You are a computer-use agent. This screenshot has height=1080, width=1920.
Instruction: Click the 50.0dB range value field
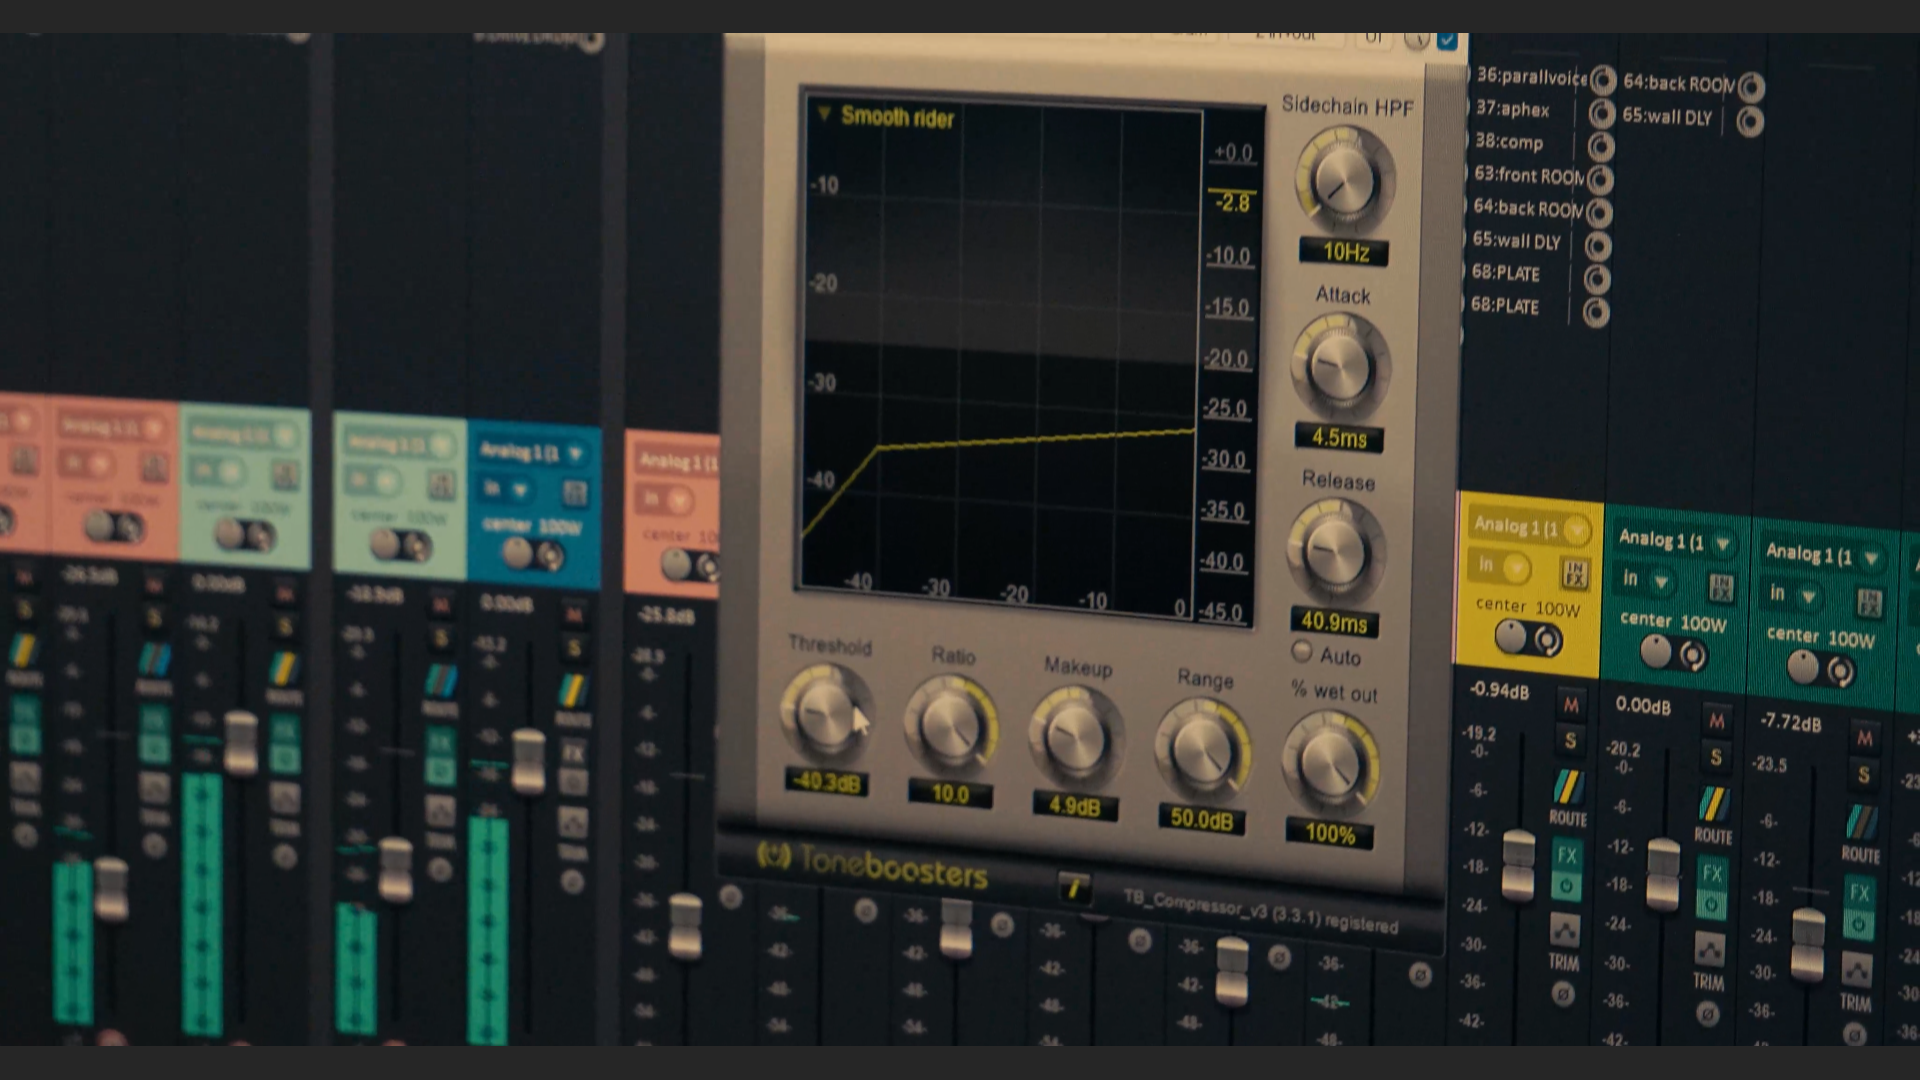click(1201, 819)
